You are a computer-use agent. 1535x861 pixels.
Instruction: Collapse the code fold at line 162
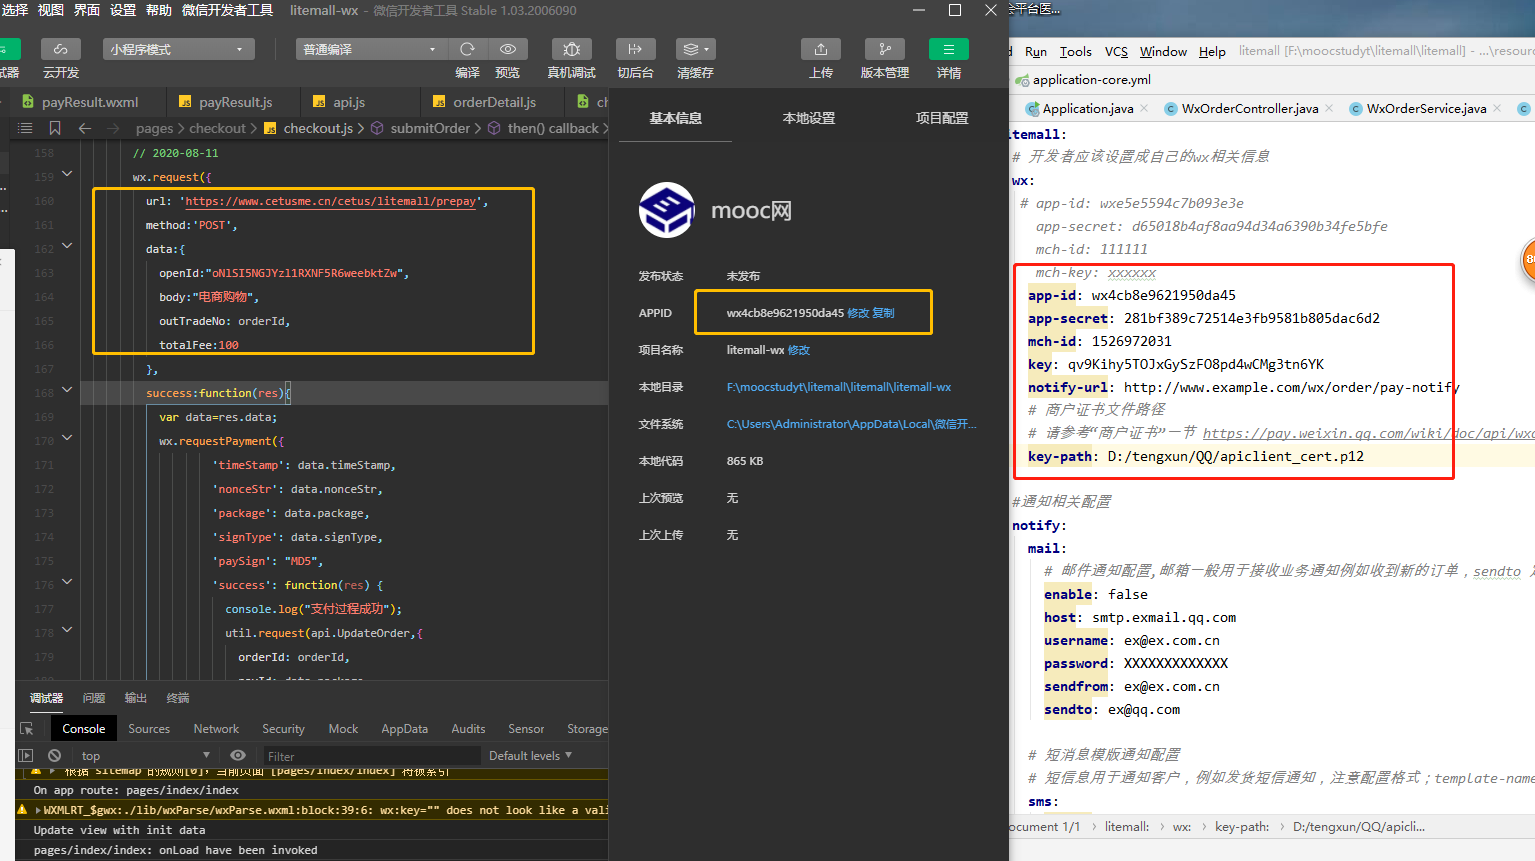click(67, 246)
